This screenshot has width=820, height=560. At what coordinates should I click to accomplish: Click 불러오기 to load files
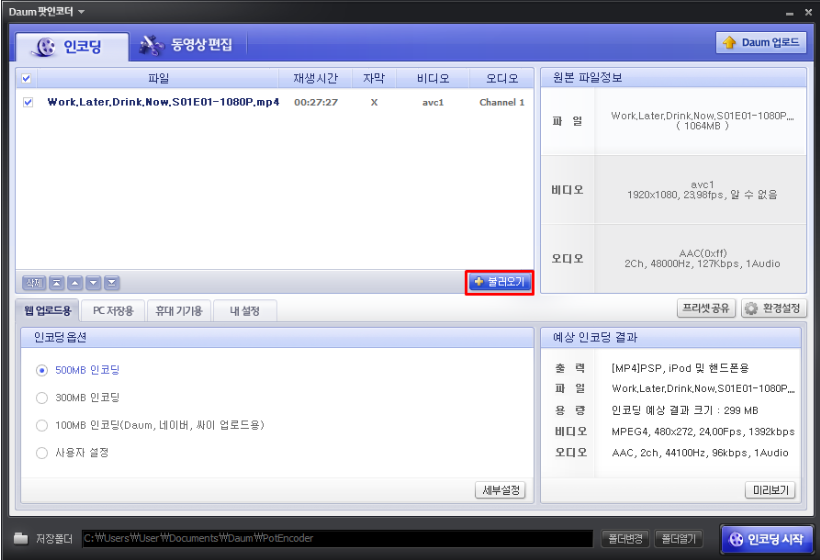(x=499, y=282)
